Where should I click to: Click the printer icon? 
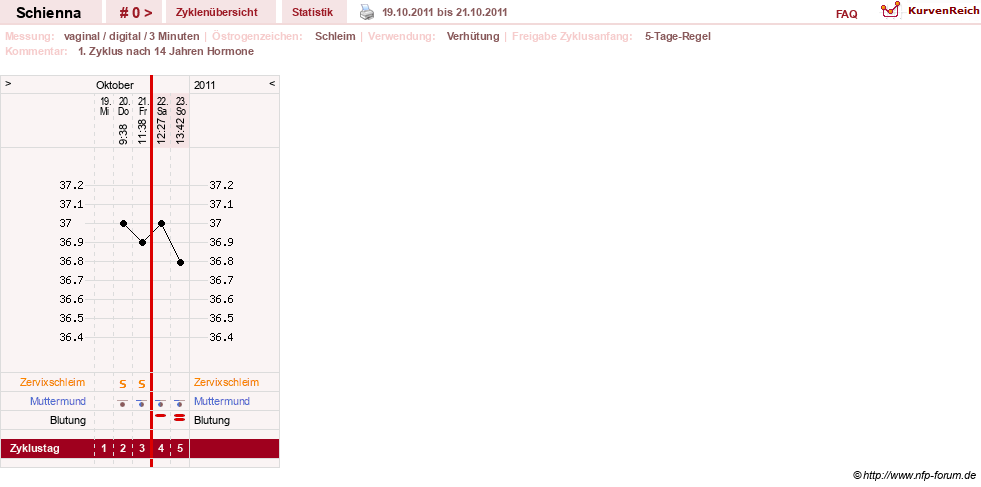(367, 12)
